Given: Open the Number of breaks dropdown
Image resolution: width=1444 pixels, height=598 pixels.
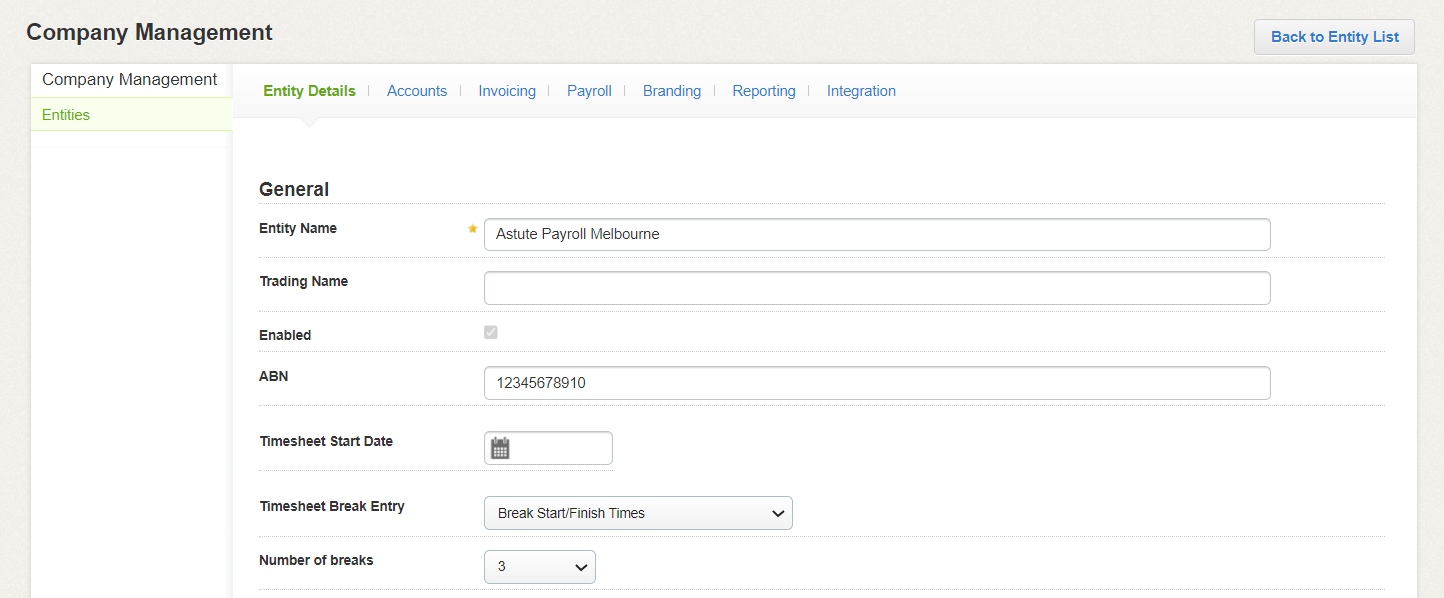Looking at the screenshot, I should click(x=540, y=567).
